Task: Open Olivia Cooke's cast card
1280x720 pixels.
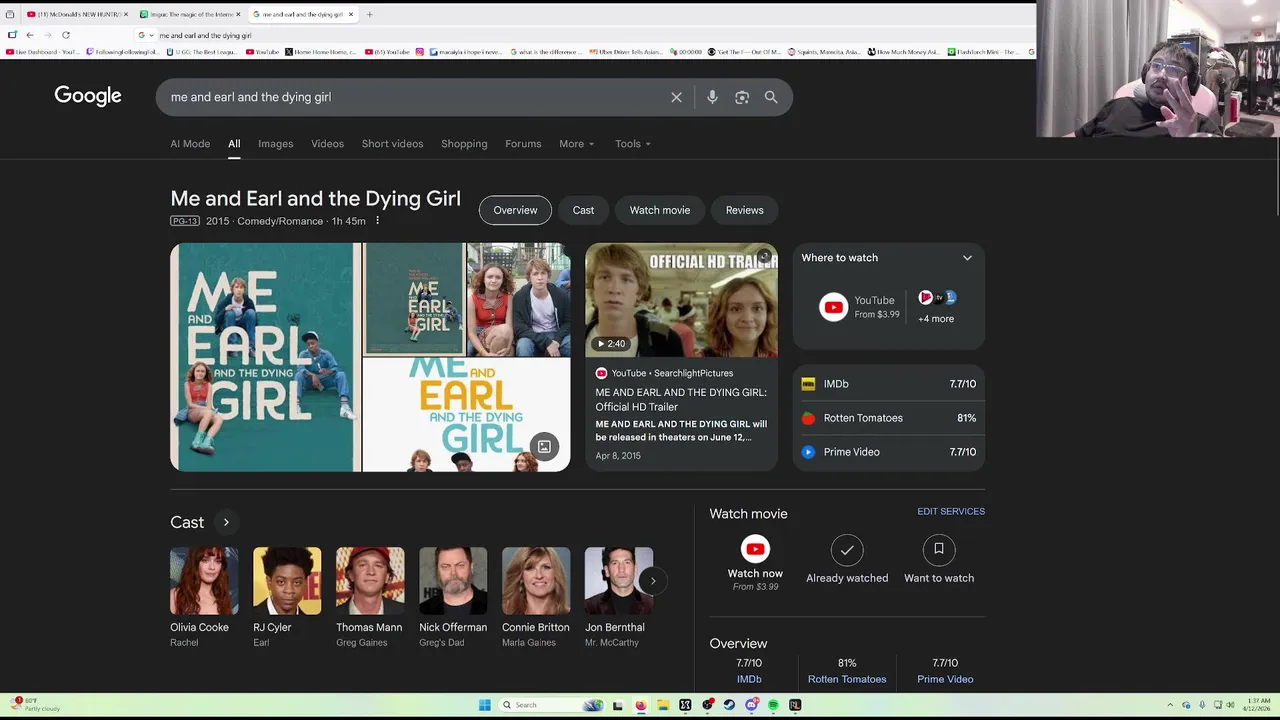Action: pos(204,597)
